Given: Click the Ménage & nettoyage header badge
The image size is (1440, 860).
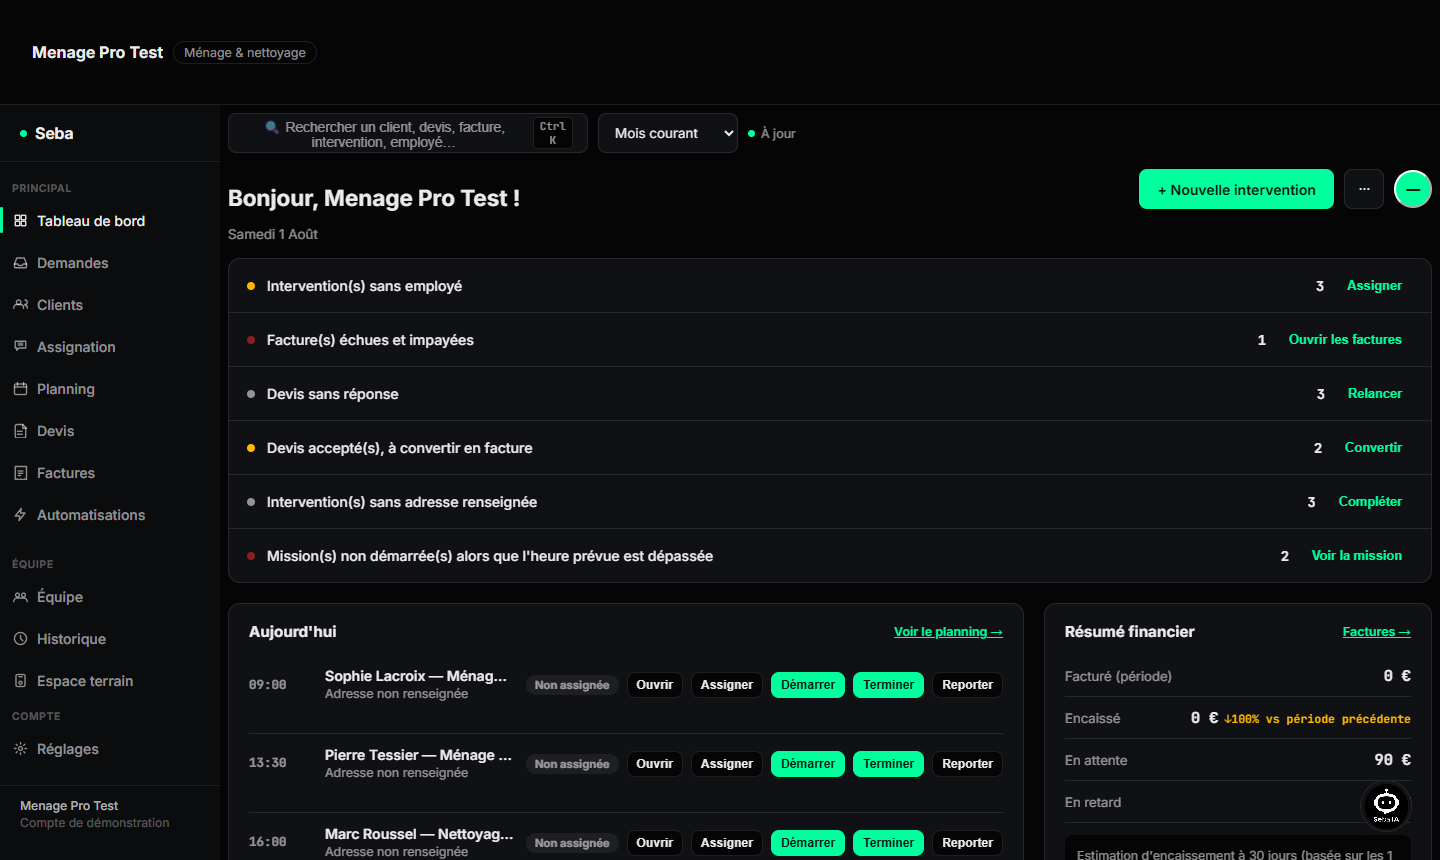Looking at the screenshot, I should [x=245, y=52].
